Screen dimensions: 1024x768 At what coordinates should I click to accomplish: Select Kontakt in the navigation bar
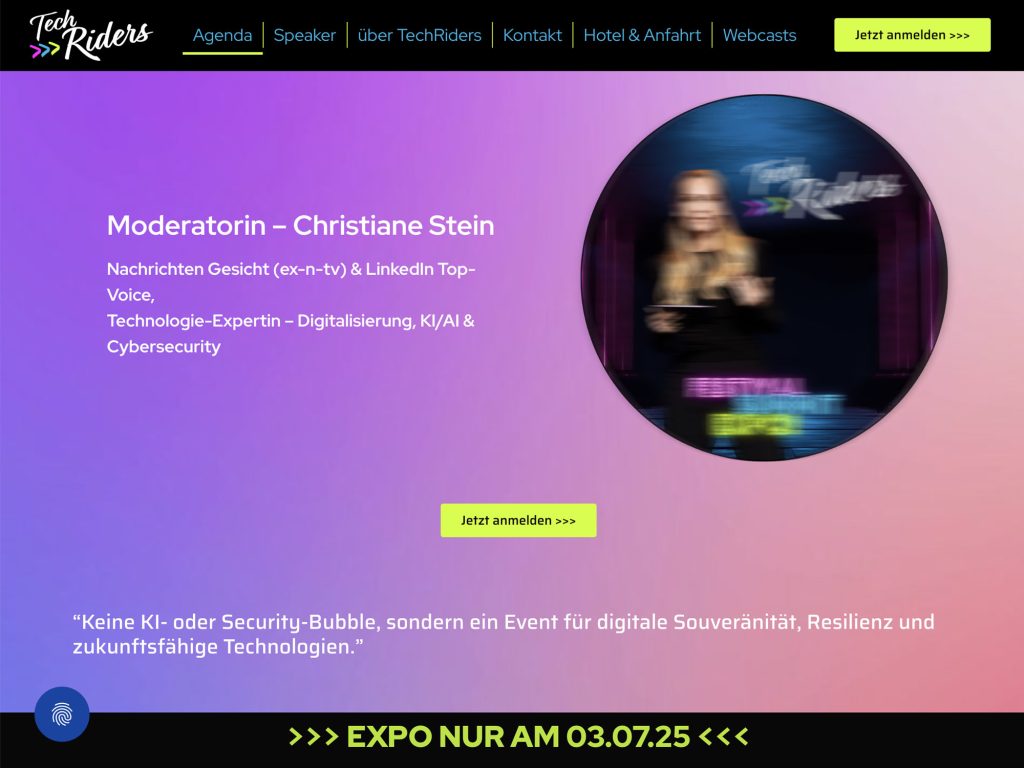pos(532,35)
